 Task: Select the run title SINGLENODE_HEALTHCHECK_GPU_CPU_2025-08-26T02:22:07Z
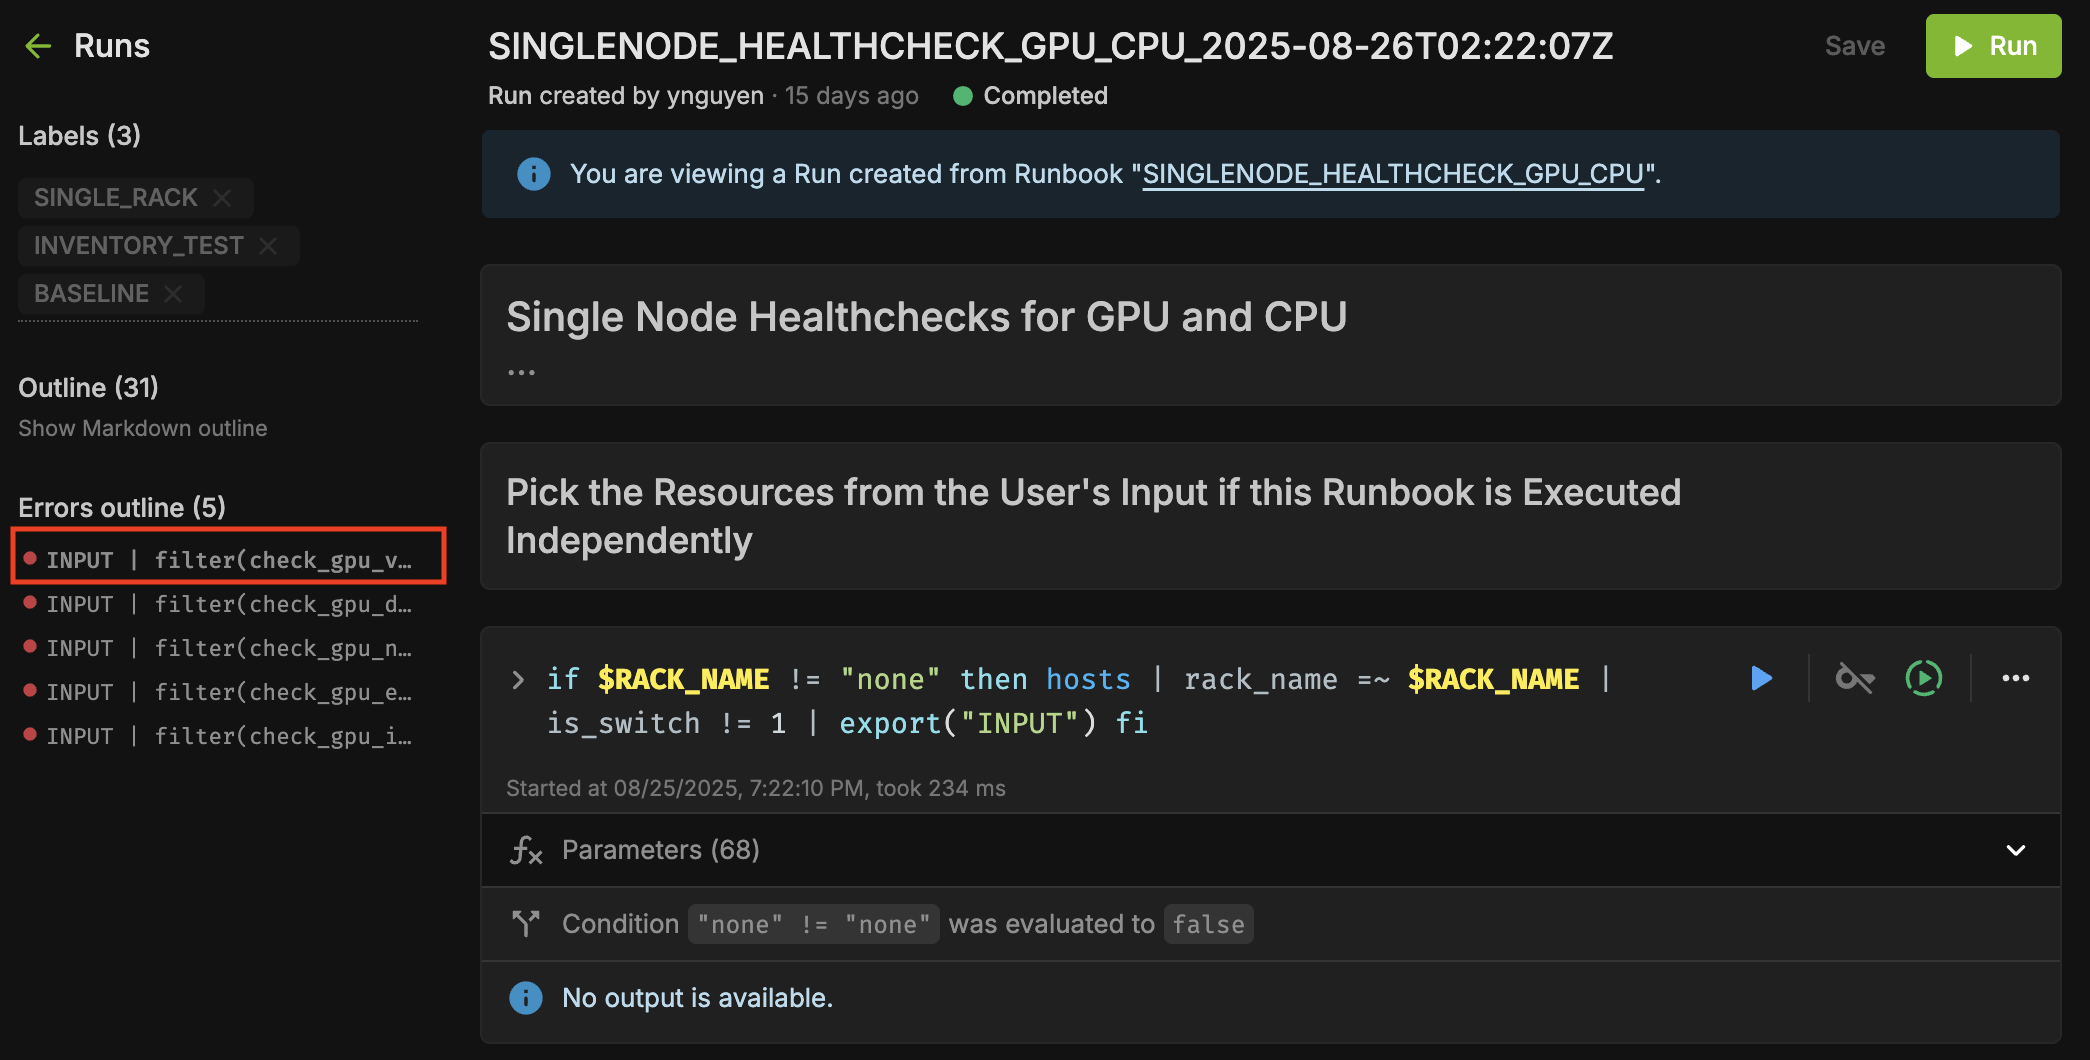[x=1051, y=46]
